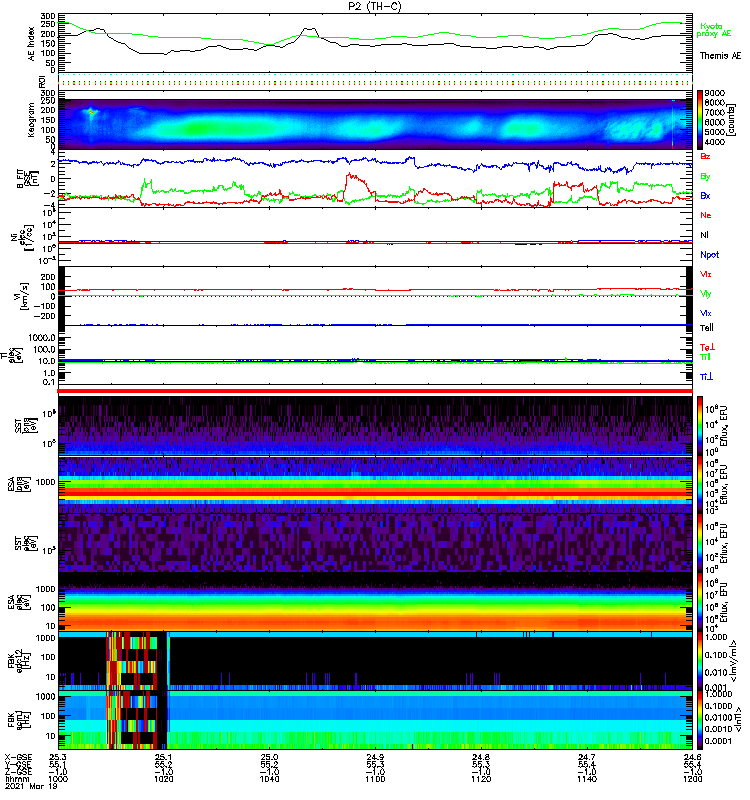Click the multicolored burst in FBK edc12 panel

132,661
